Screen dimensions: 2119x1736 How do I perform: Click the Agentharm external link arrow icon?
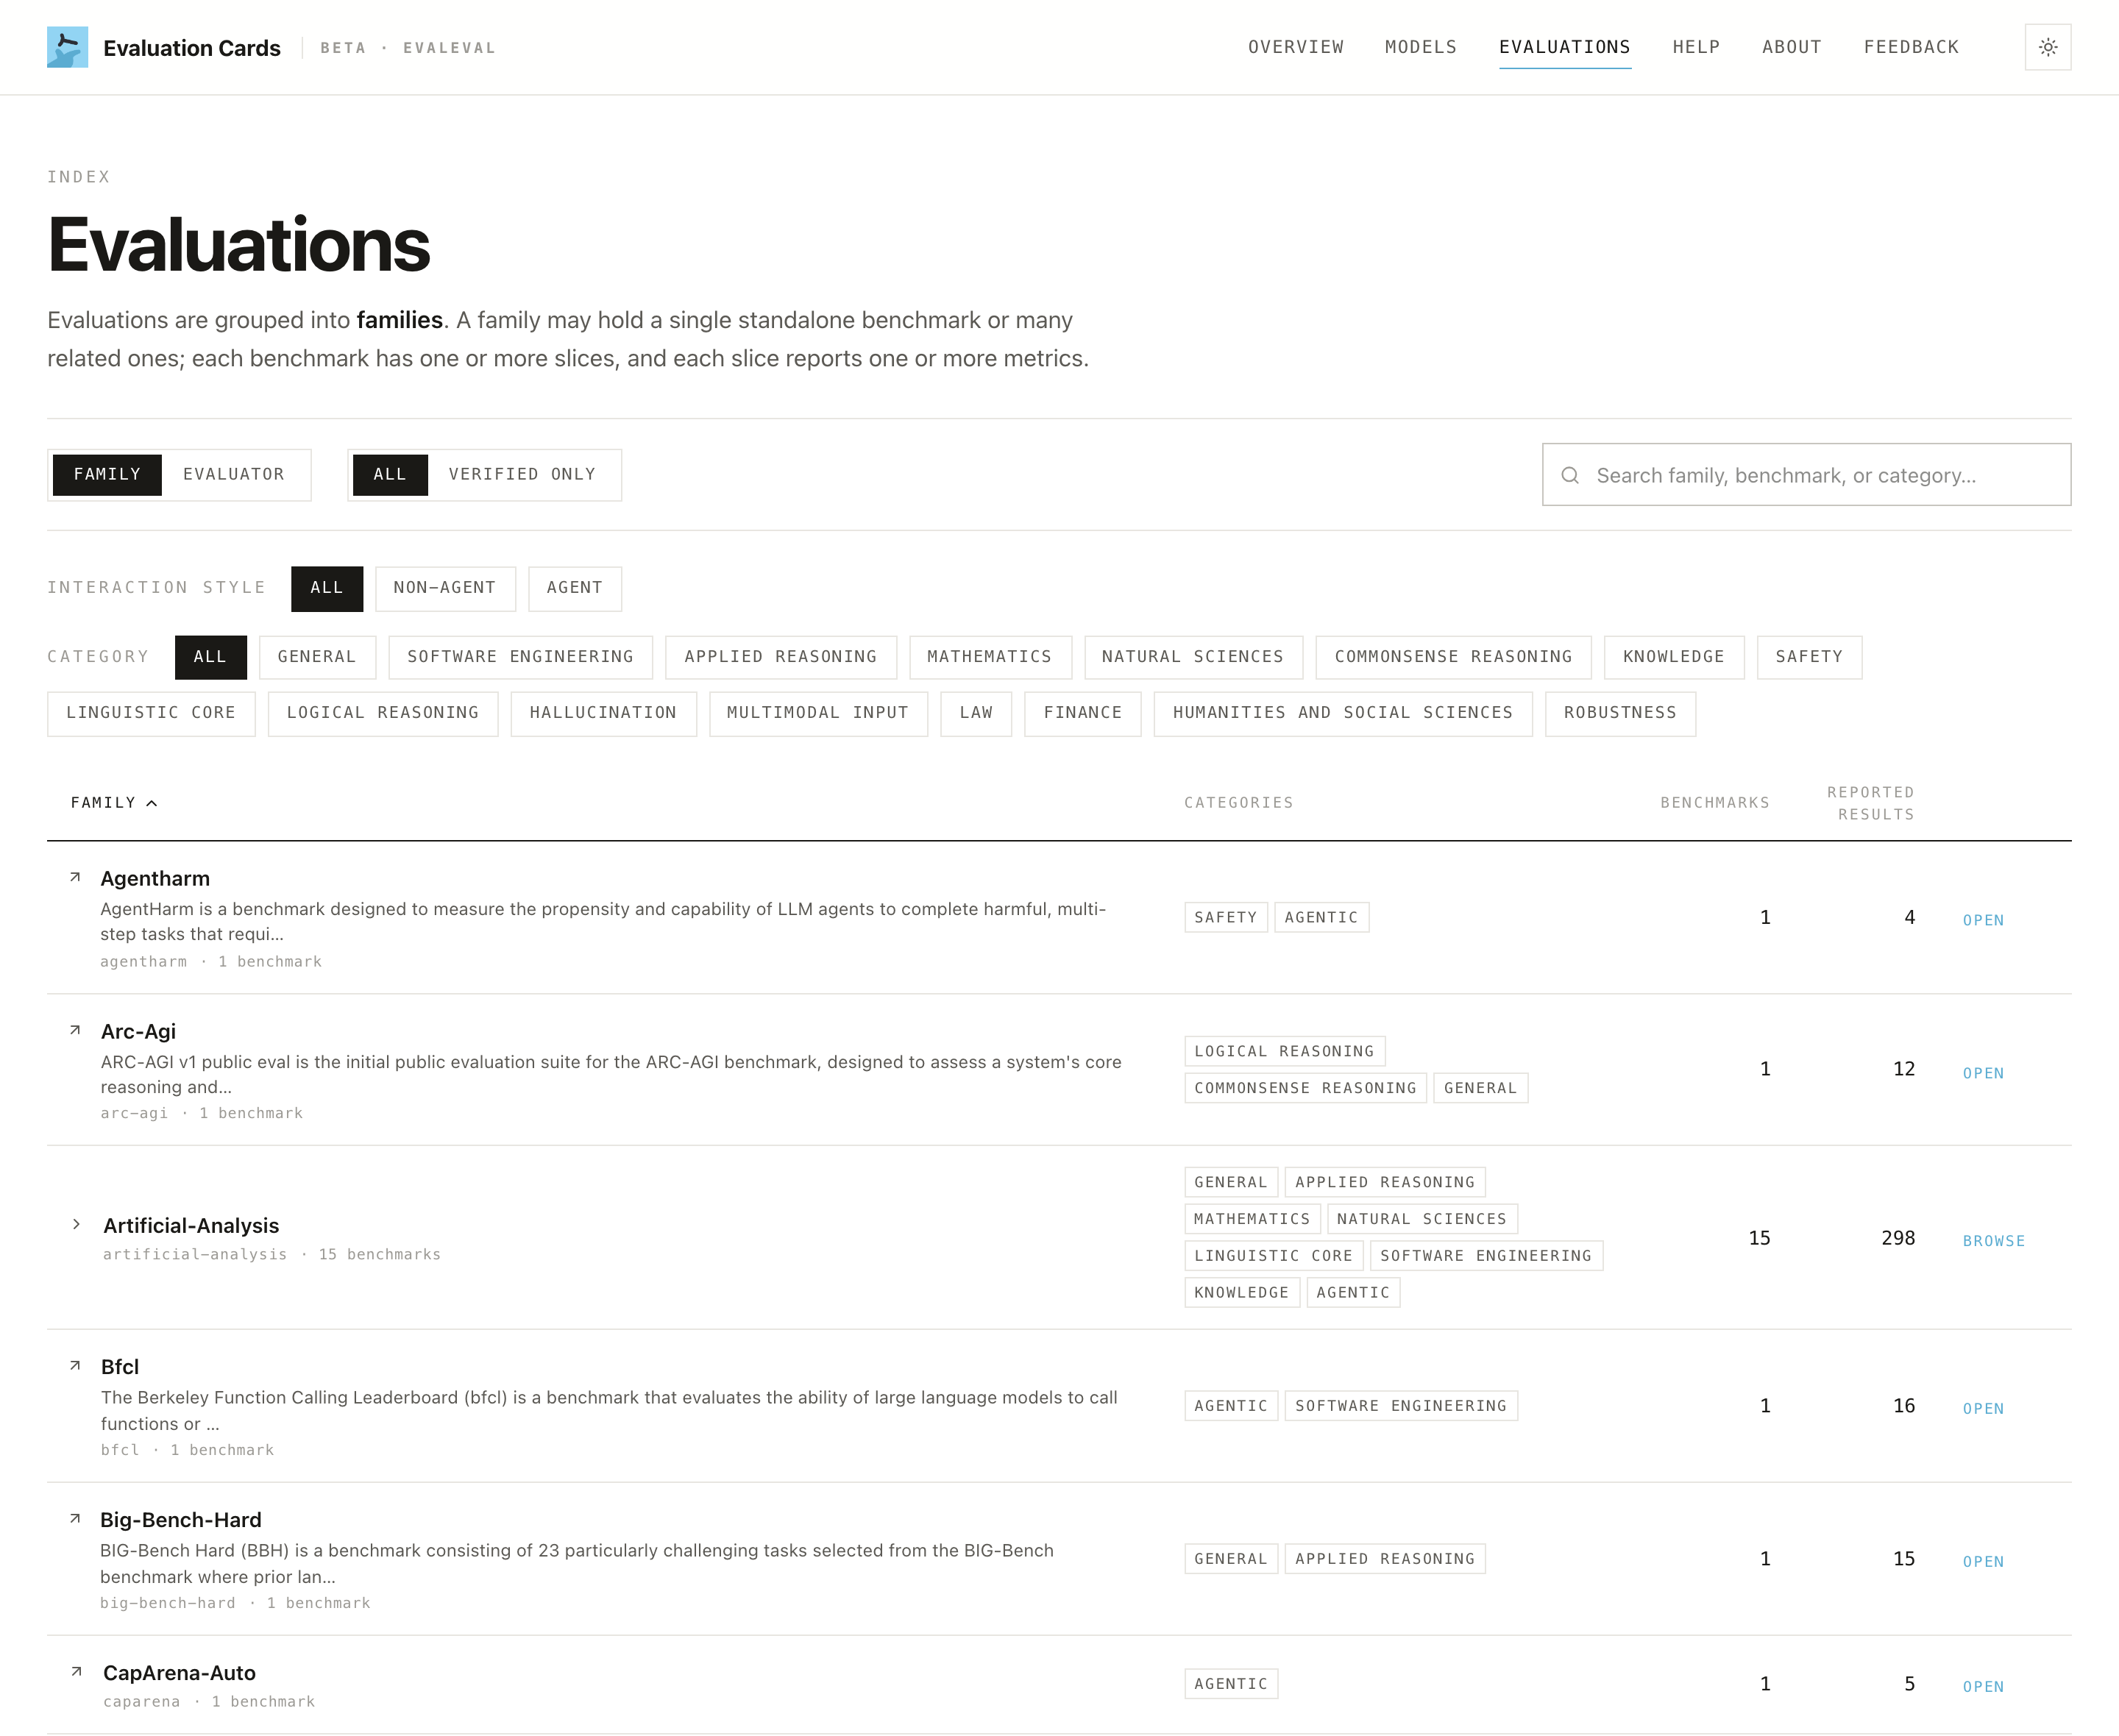(75, 877)
